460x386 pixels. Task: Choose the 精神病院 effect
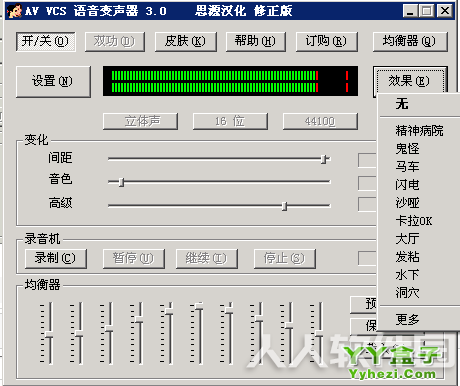pyautogui.click(x=419, y=130)
